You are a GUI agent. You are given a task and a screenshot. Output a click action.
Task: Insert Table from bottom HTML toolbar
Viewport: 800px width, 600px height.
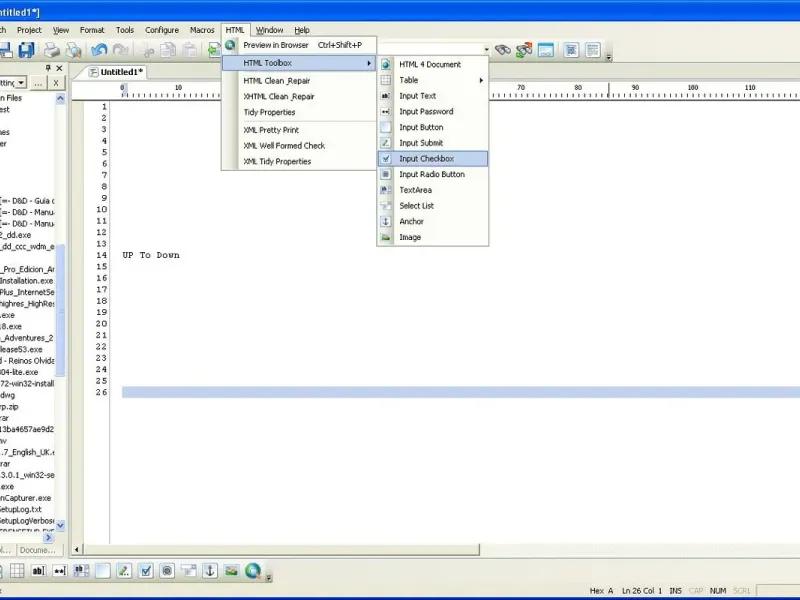17,570
